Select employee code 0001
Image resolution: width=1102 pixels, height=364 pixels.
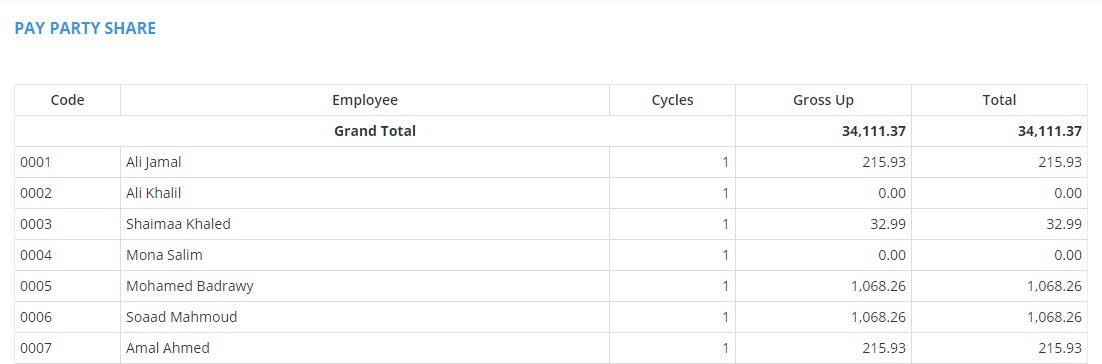coord(36,162)
